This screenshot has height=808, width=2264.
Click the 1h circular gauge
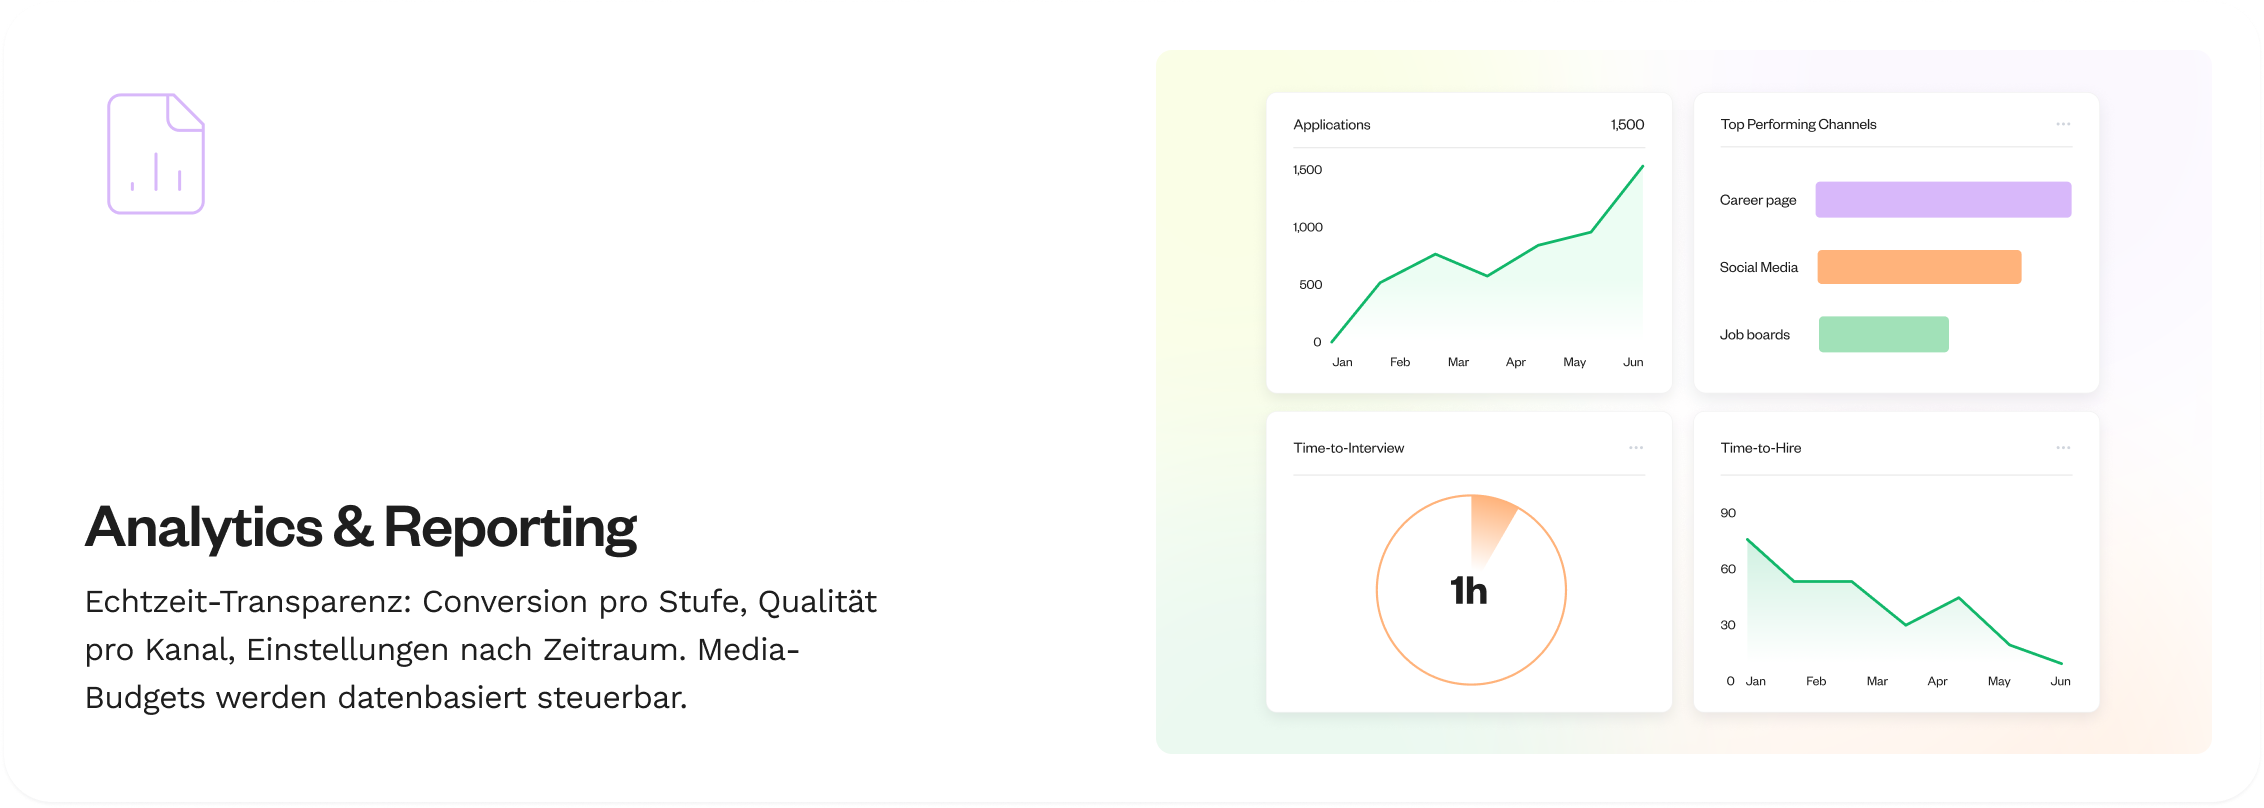(x=1471, y=590)
